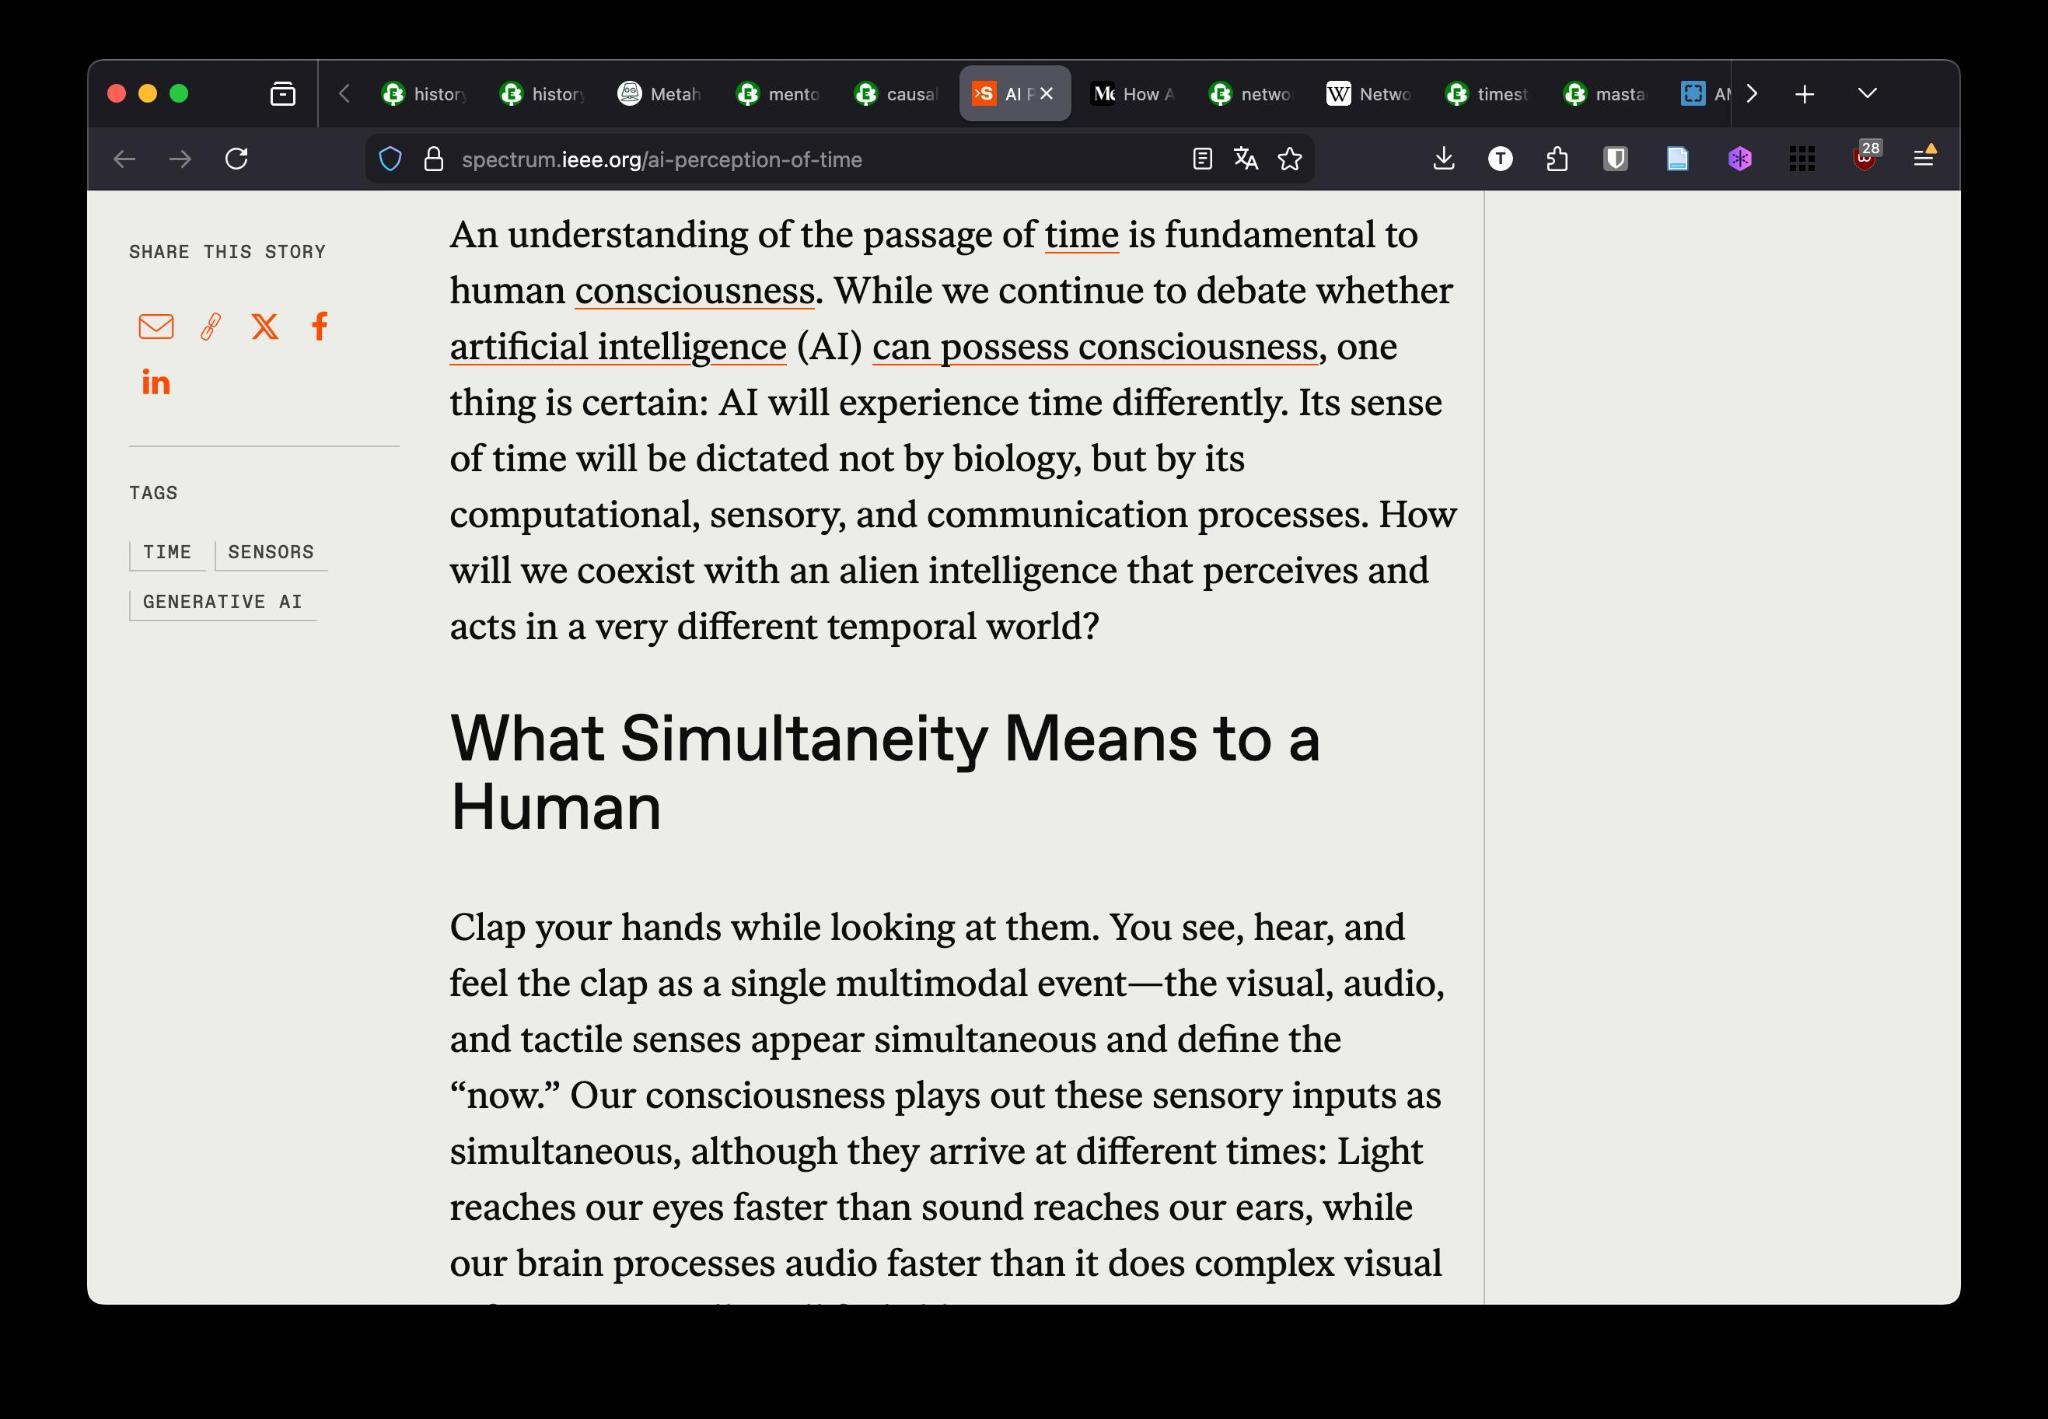Switch to causal tab
This screenshot has height=1419, width=2048.
coord(897,94)
